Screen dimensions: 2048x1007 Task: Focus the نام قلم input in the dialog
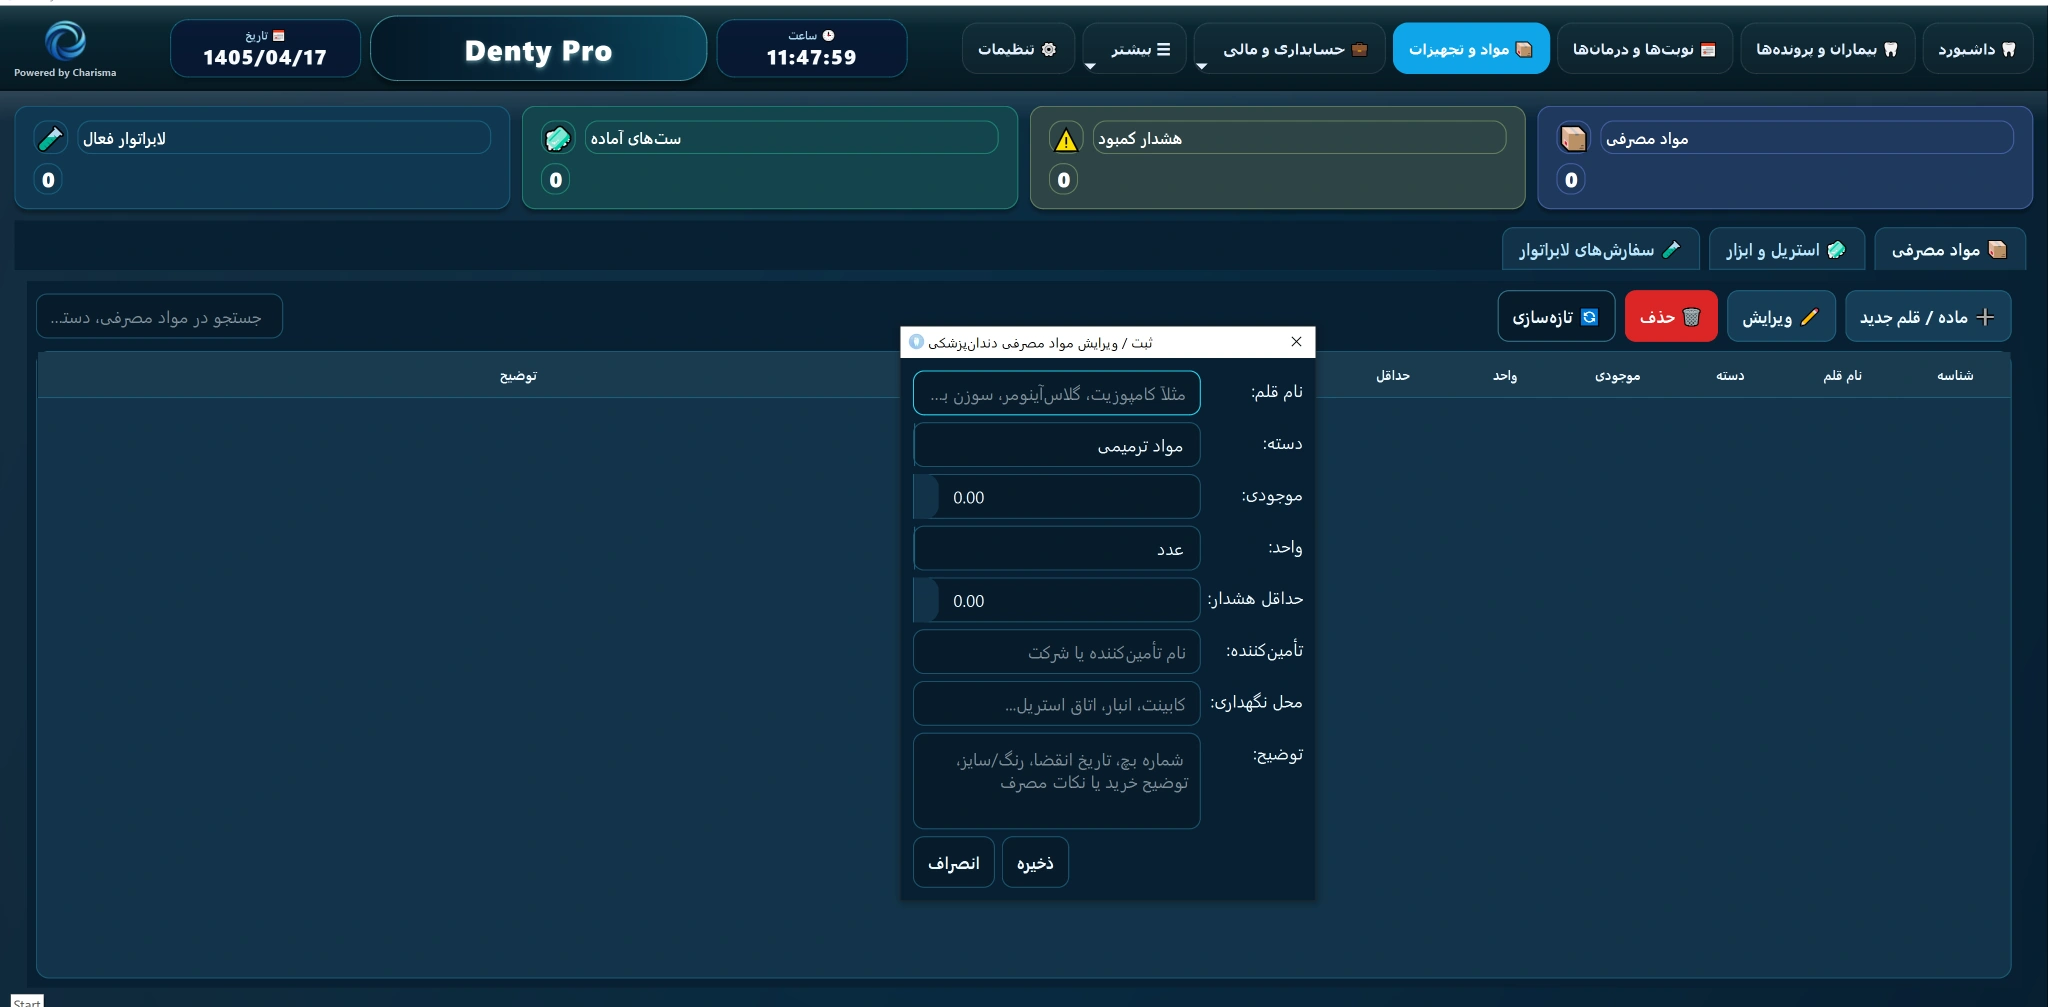click(x=1057, y=393)
